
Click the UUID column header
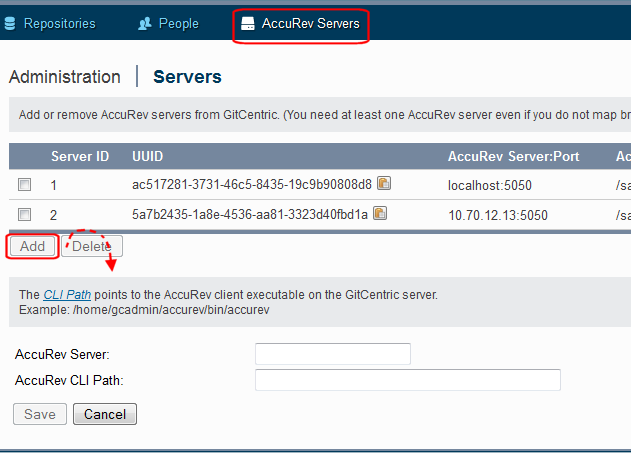click(148, 157)
